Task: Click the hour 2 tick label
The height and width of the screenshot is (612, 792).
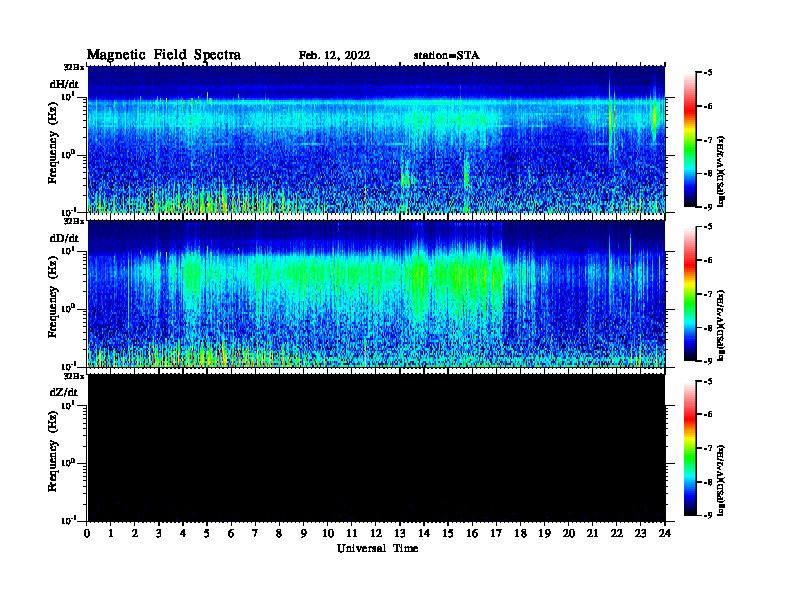Action: [x=135, y=534]
